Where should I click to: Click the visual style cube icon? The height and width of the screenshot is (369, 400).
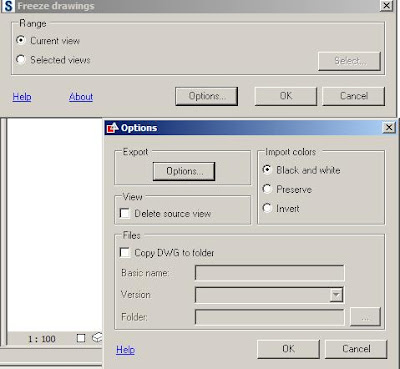click(97, 338)
